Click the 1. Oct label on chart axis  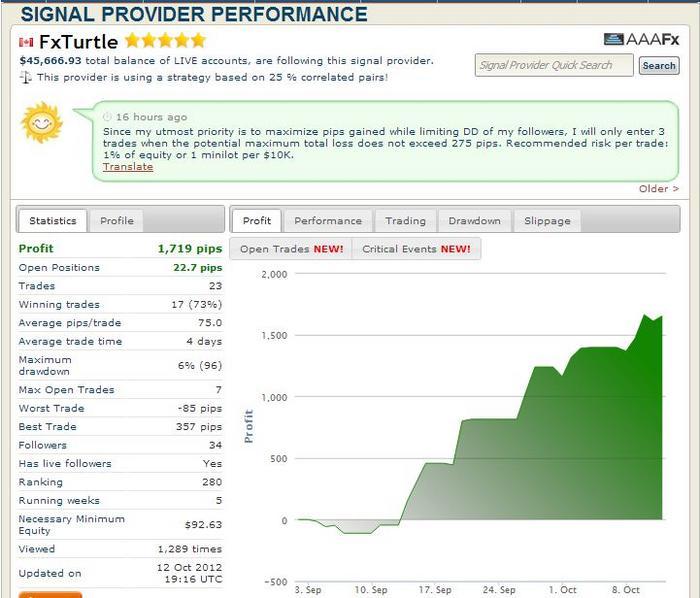click(562, 590)
